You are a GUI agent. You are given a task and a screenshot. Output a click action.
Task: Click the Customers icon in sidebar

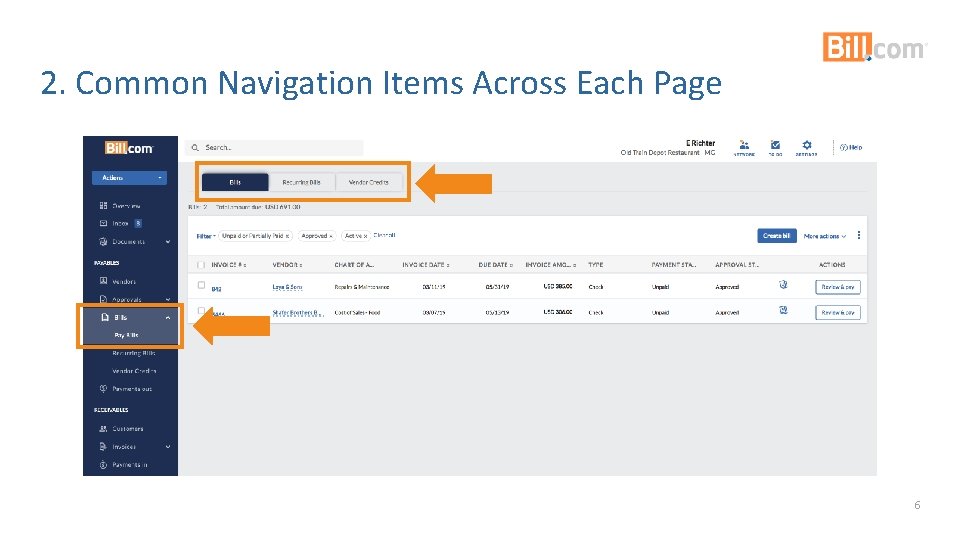pos(103,429)
